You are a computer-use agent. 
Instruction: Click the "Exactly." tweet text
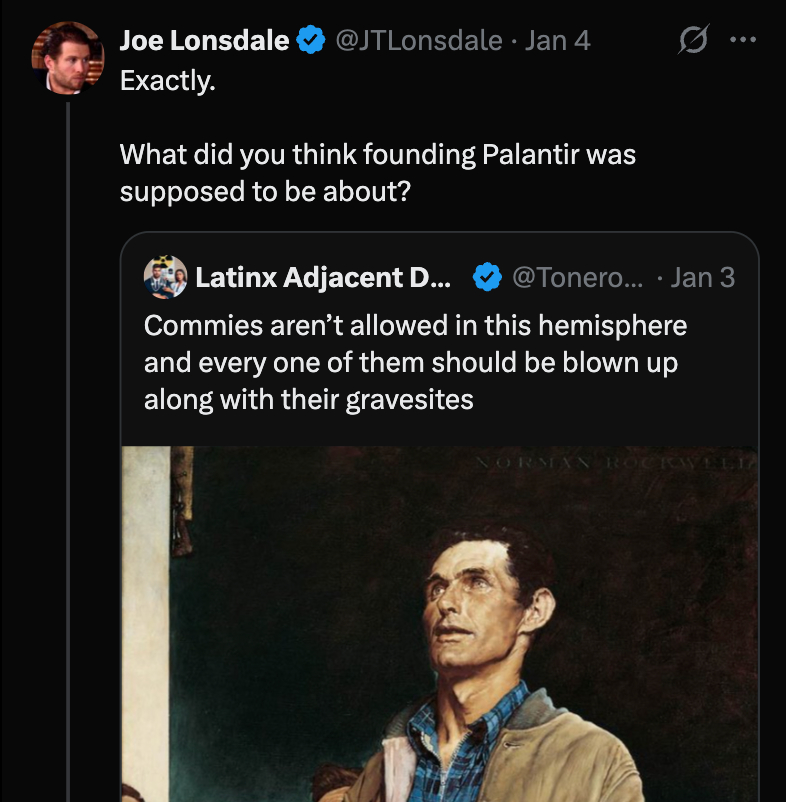coord(168,81)
